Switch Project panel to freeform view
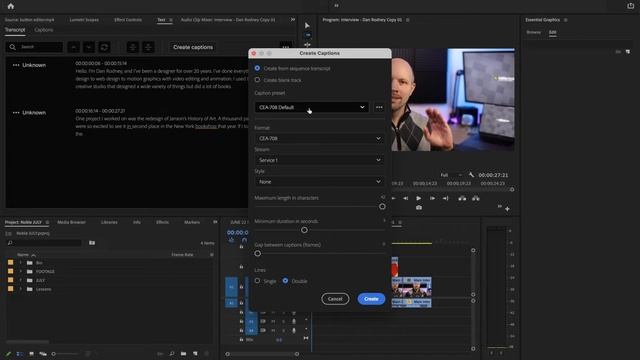The image size is (640, 360). (x=43, y=354)
